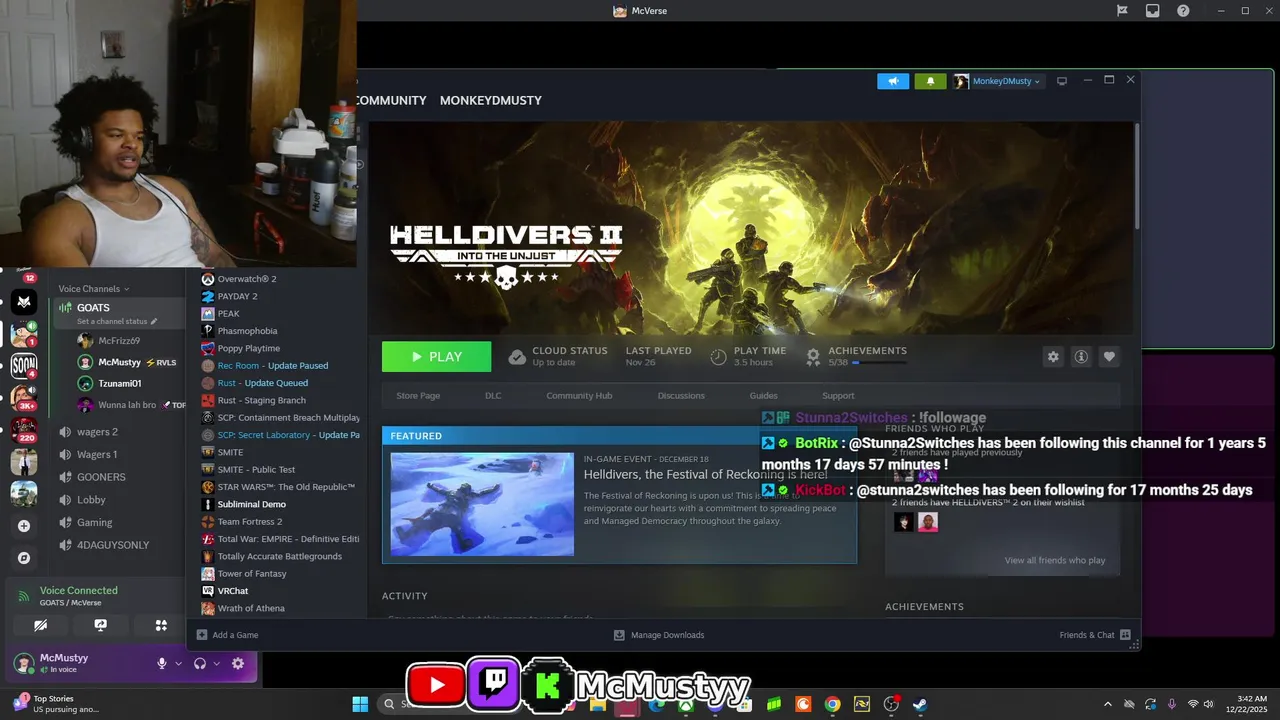Add Helldivers 2 to favorites heart
The width and height of the screenshot is (1280, 720).
click(1109, 356)
